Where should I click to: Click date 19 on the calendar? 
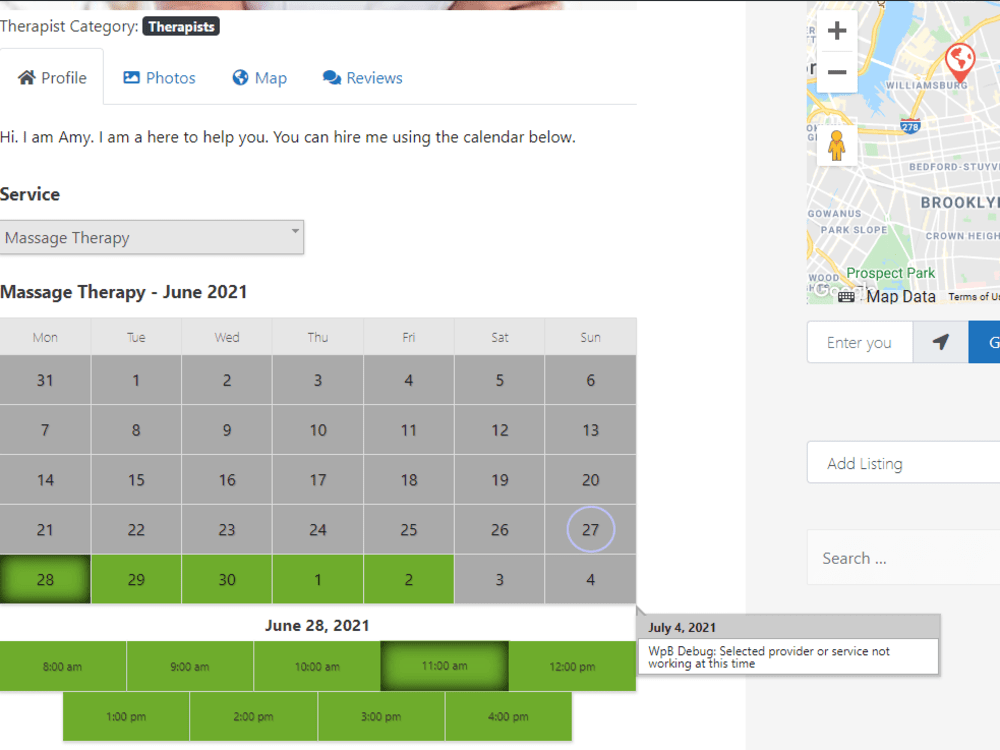click(499, 480)
